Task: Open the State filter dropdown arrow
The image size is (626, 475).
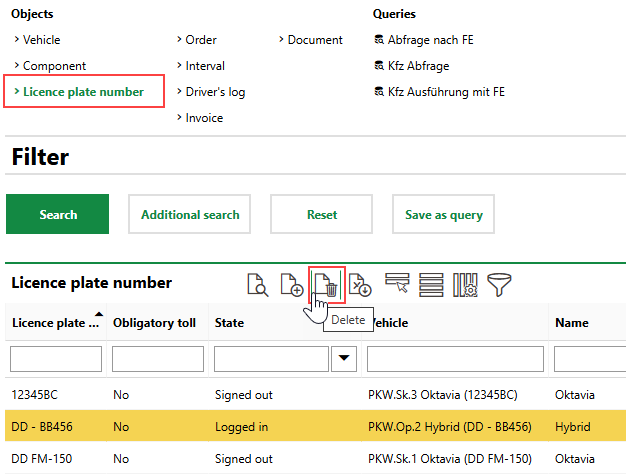Action: (x=344, y=358)
